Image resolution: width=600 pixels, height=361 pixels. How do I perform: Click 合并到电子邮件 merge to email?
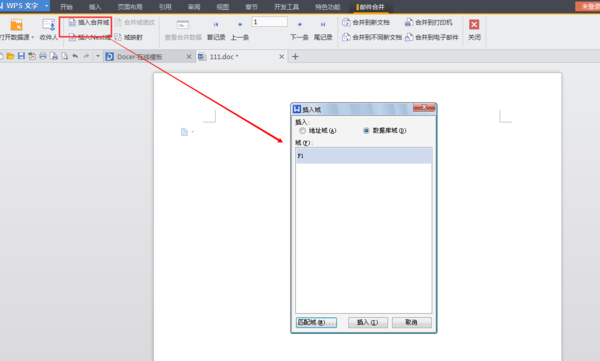432,37
